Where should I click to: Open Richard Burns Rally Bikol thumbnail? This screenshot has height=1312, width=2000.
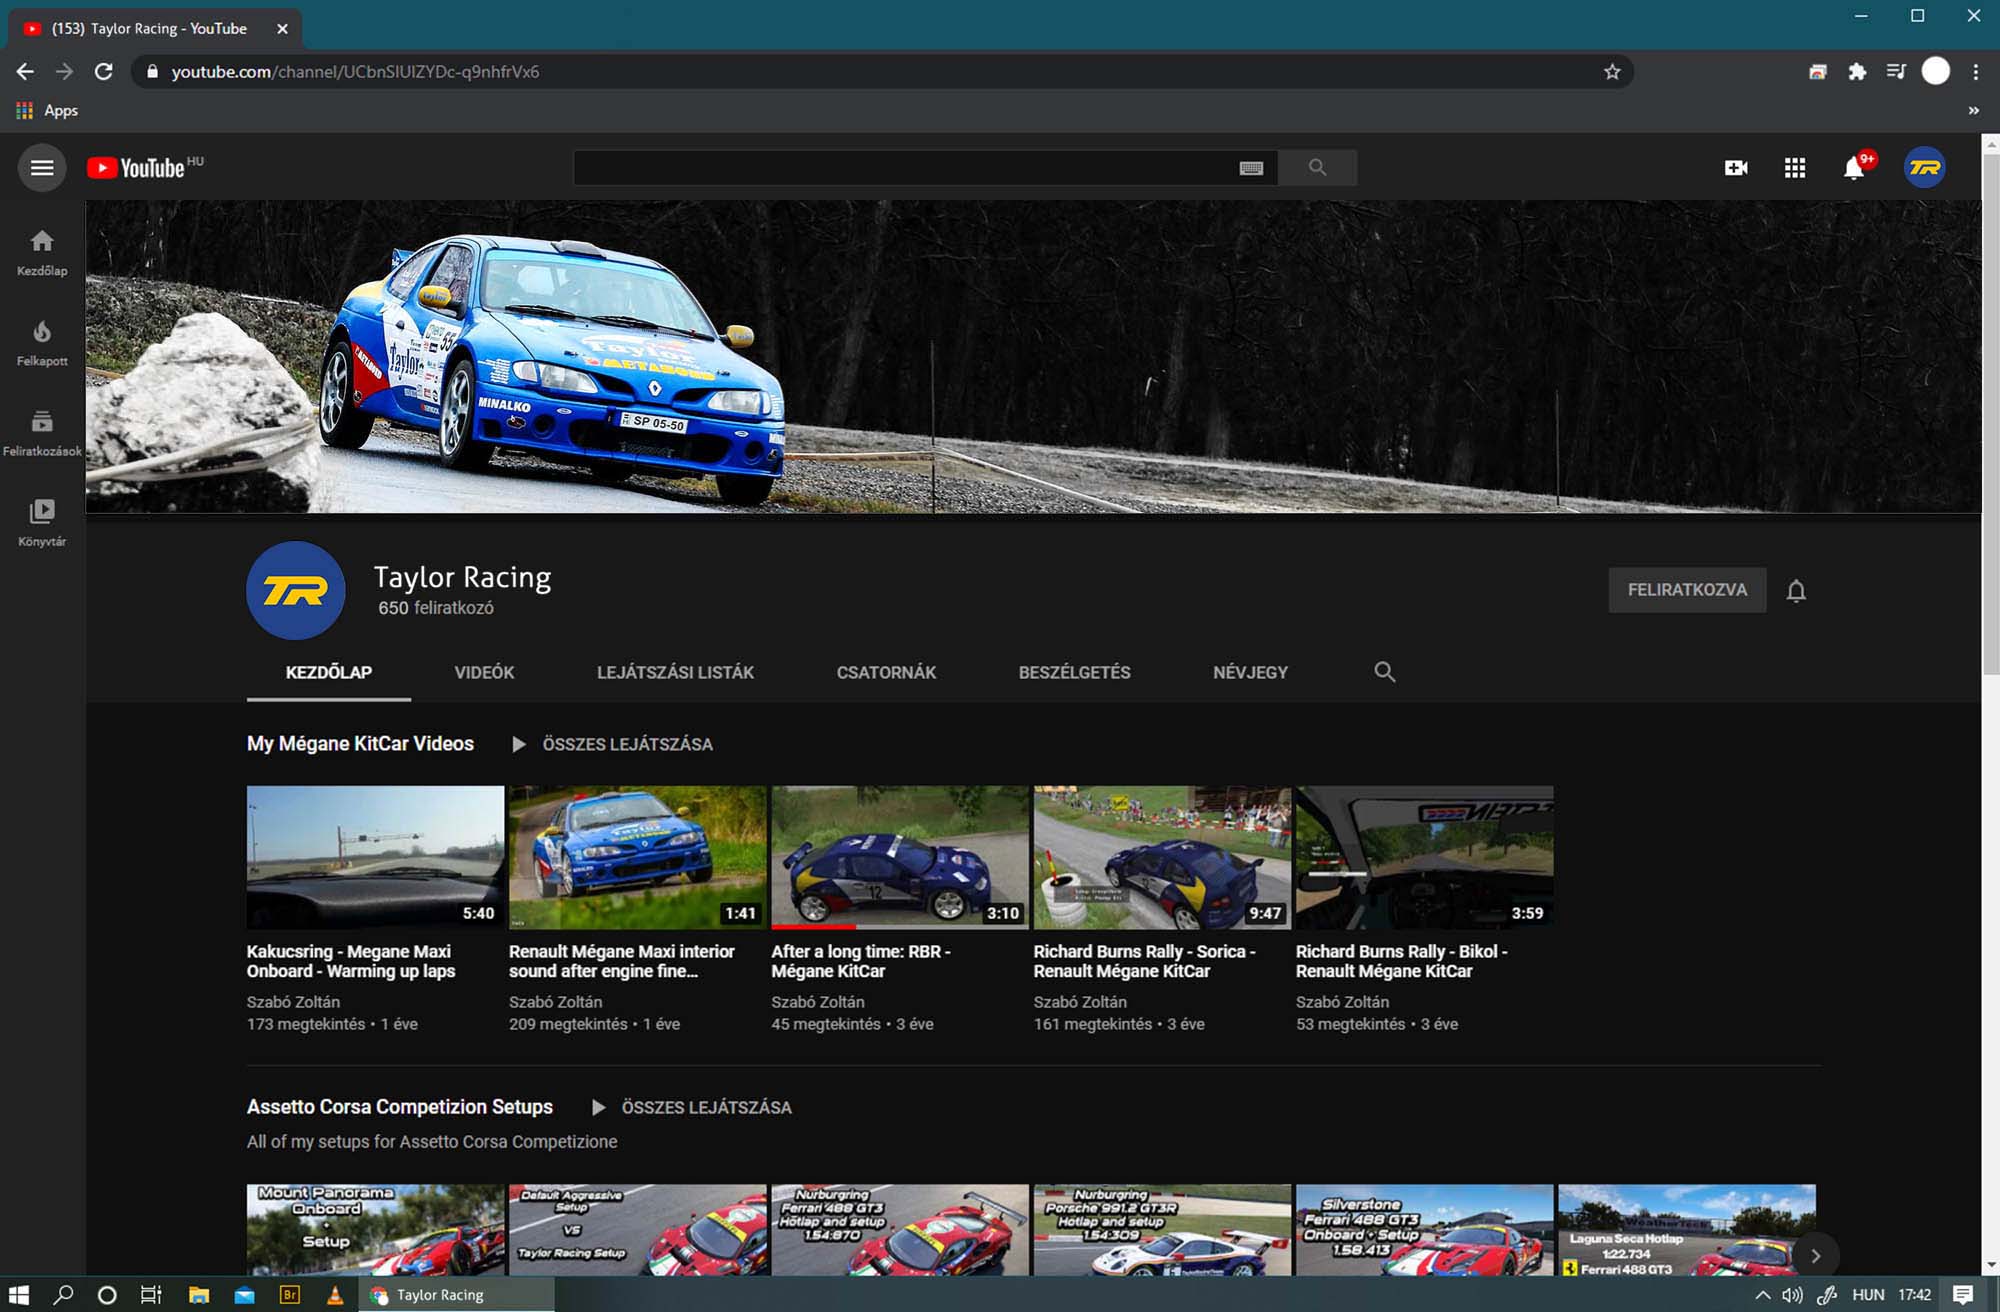click(1424, 857)
